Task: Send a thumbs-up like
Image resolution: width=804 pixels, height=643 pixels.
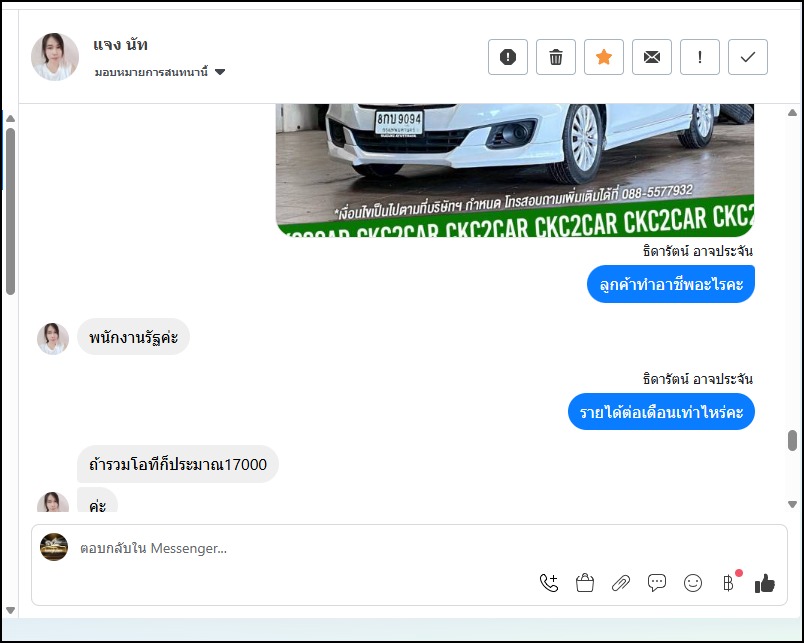Action: point(765,583)
